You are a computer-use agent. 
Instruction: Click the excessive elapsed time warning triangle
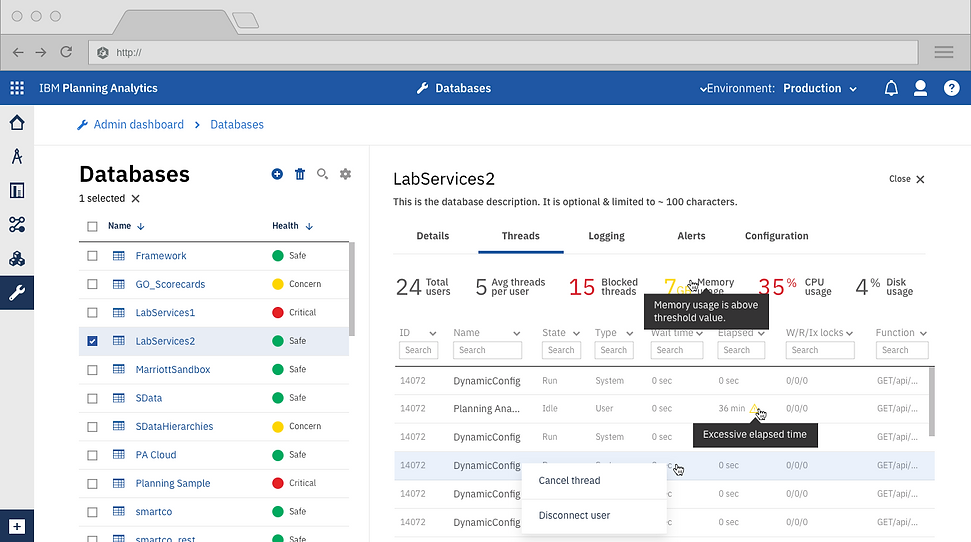click(x=754, y=409)
